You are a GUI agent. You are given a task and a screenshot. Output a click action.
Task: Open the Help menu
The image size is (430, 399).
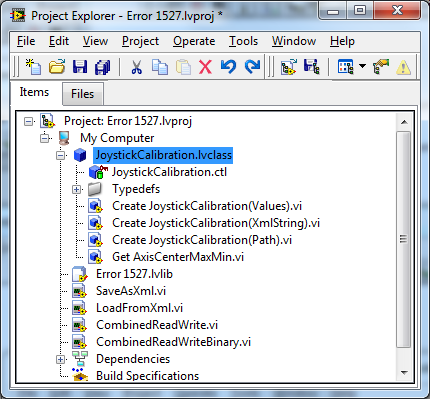point(342,41)
